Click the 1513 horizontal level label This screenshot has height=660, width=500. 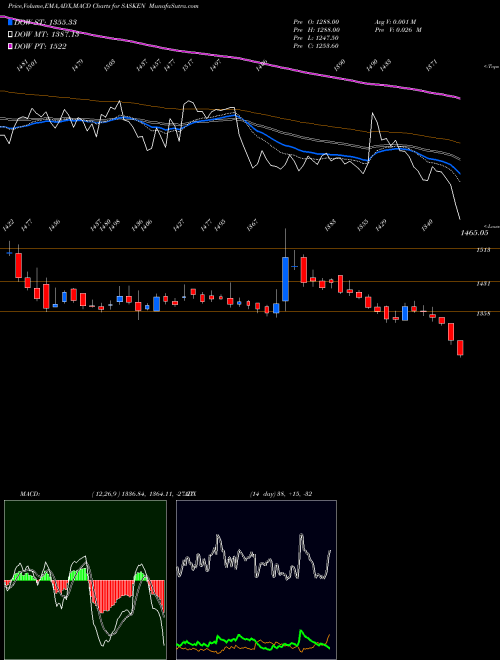[483, 250]
